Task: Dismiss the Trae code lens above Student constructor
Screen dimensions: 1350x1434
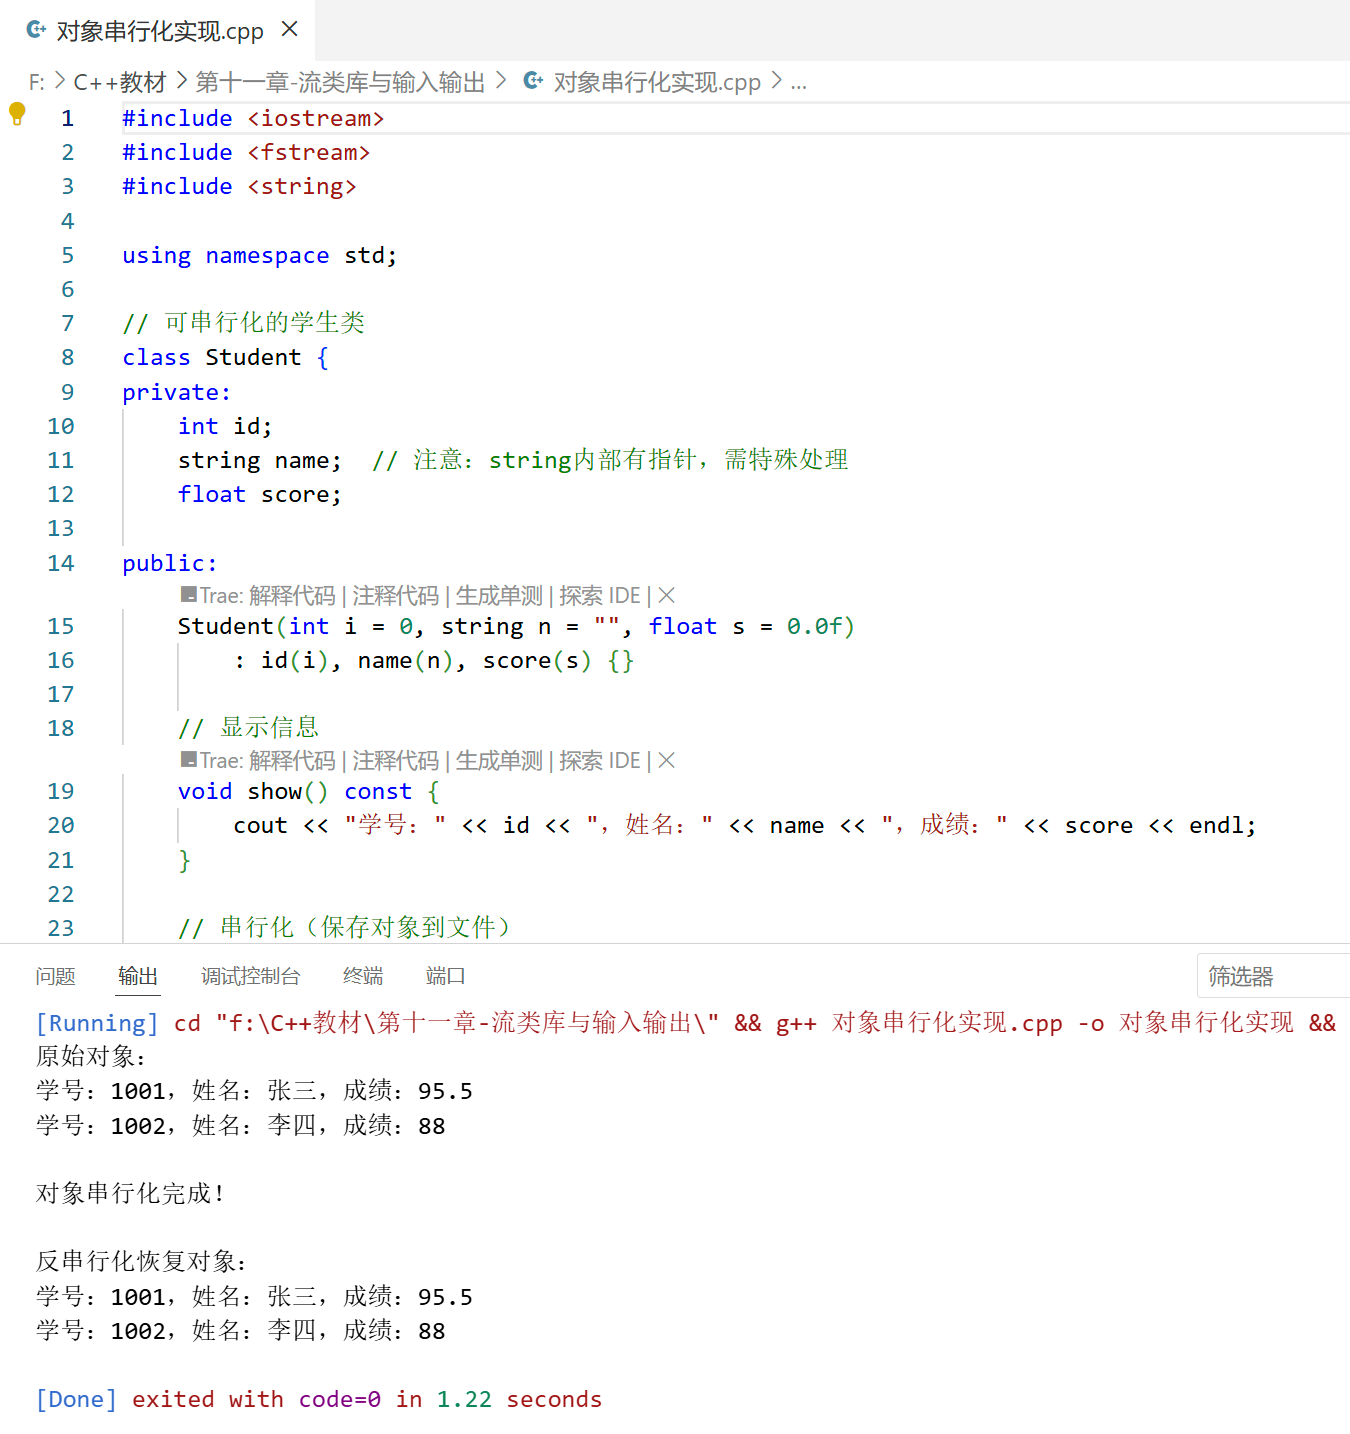Action: (x=667, y=596)
